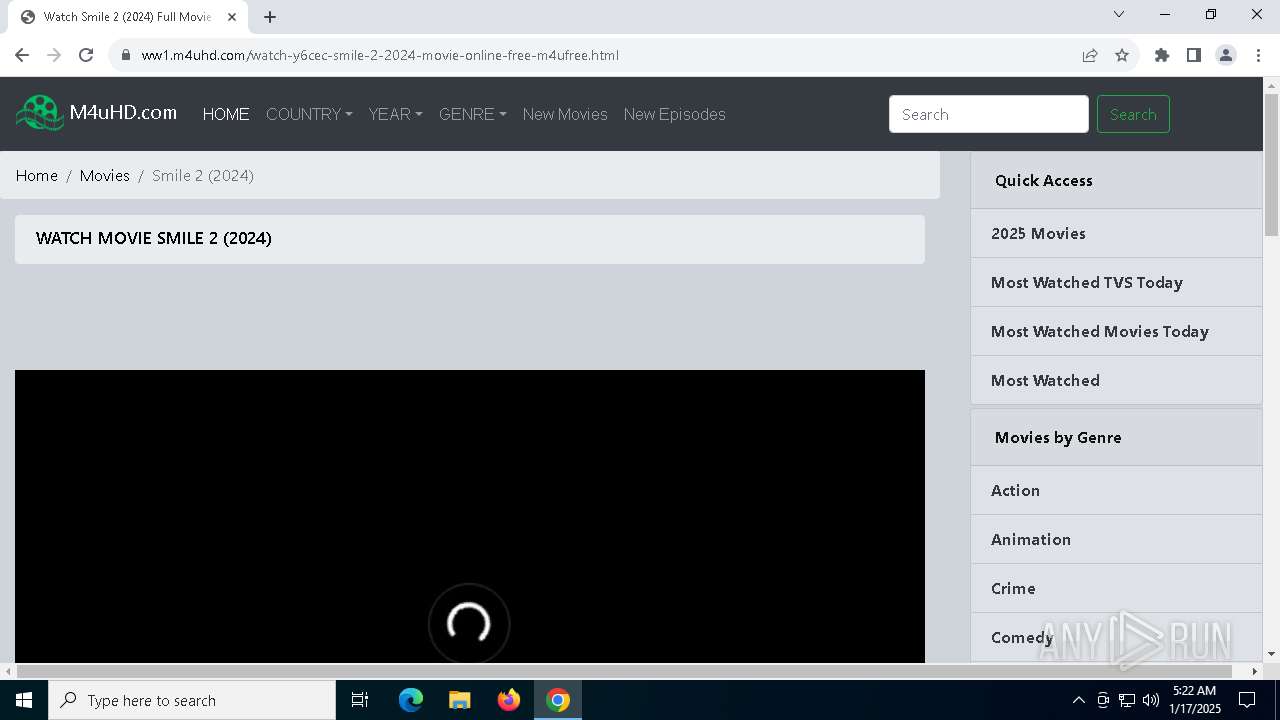Screen dimensions: 1280x720
Task: Click Movies by Genre panel header
Action: click(1116, 437)
